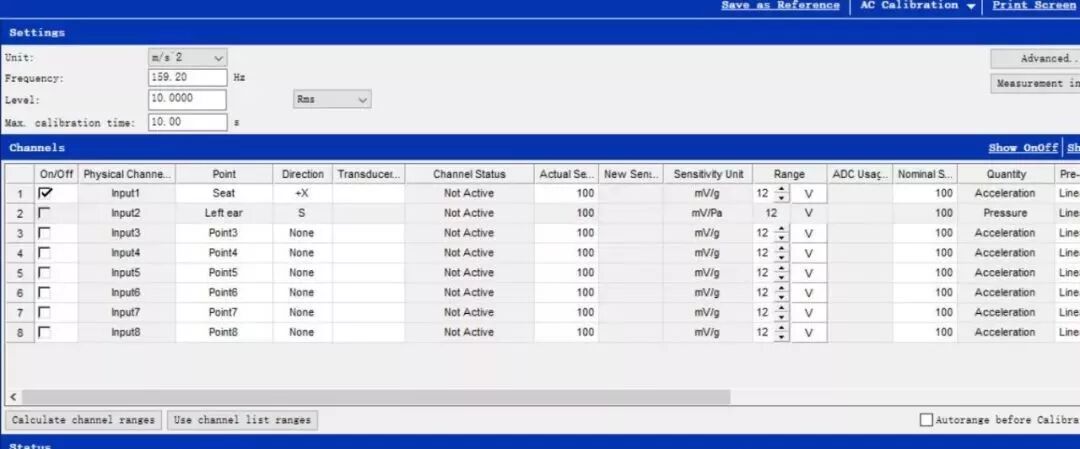
Task: Tick the On/Off checkbox for Input7
Action: pyautogui.click(x=45, y=313)
